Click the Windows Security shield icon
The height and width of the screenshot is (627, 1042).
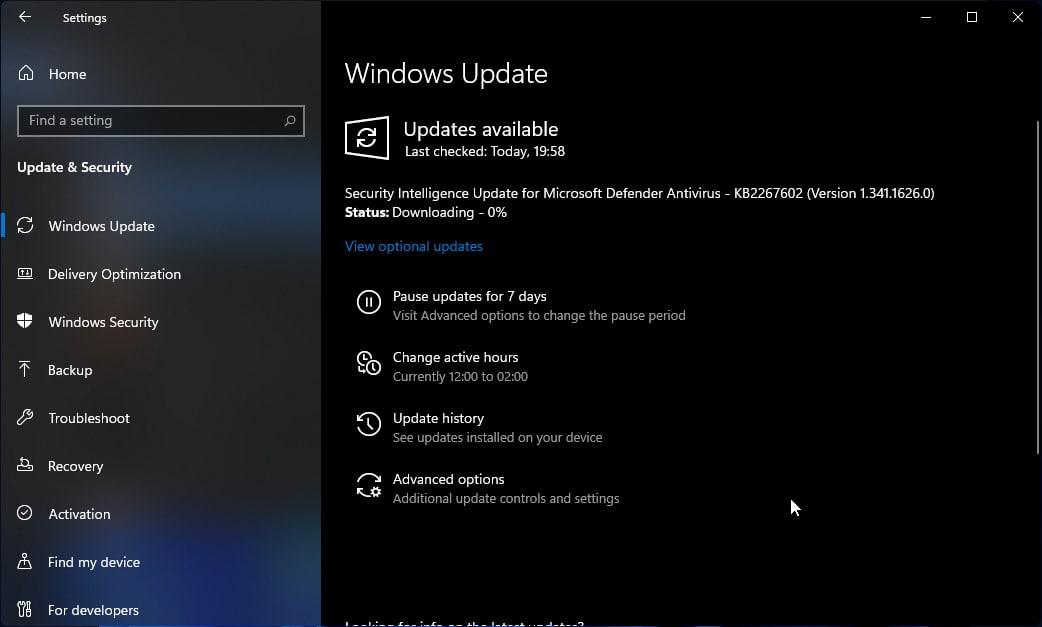click(25, 321)
